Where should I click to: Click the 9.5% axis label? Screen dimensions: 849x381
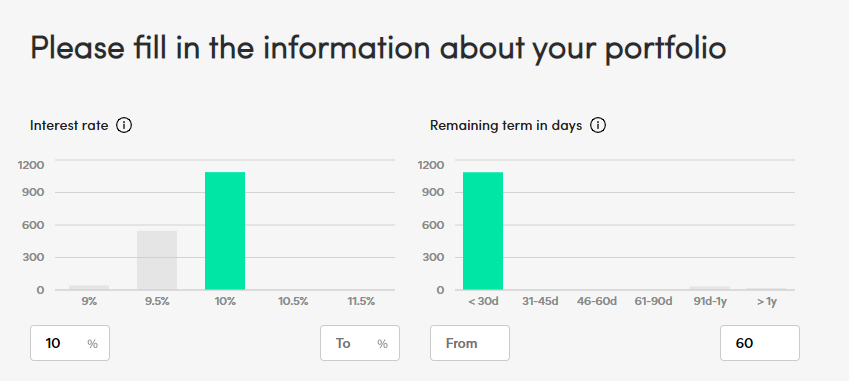[x=157, y=301]
